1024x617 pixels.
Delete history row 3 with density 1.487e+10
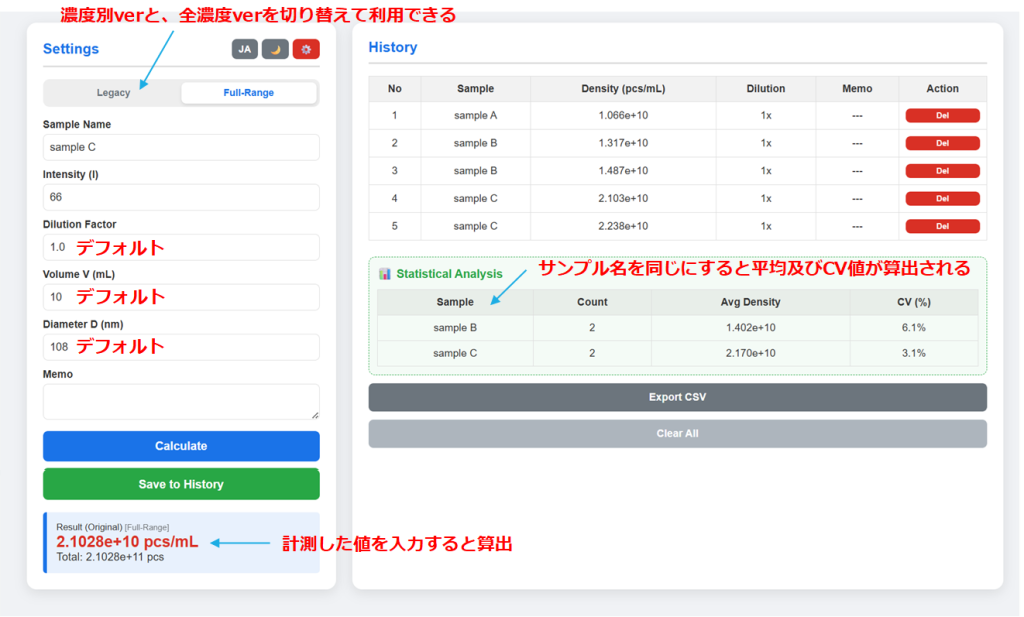[x=942, y=171]
